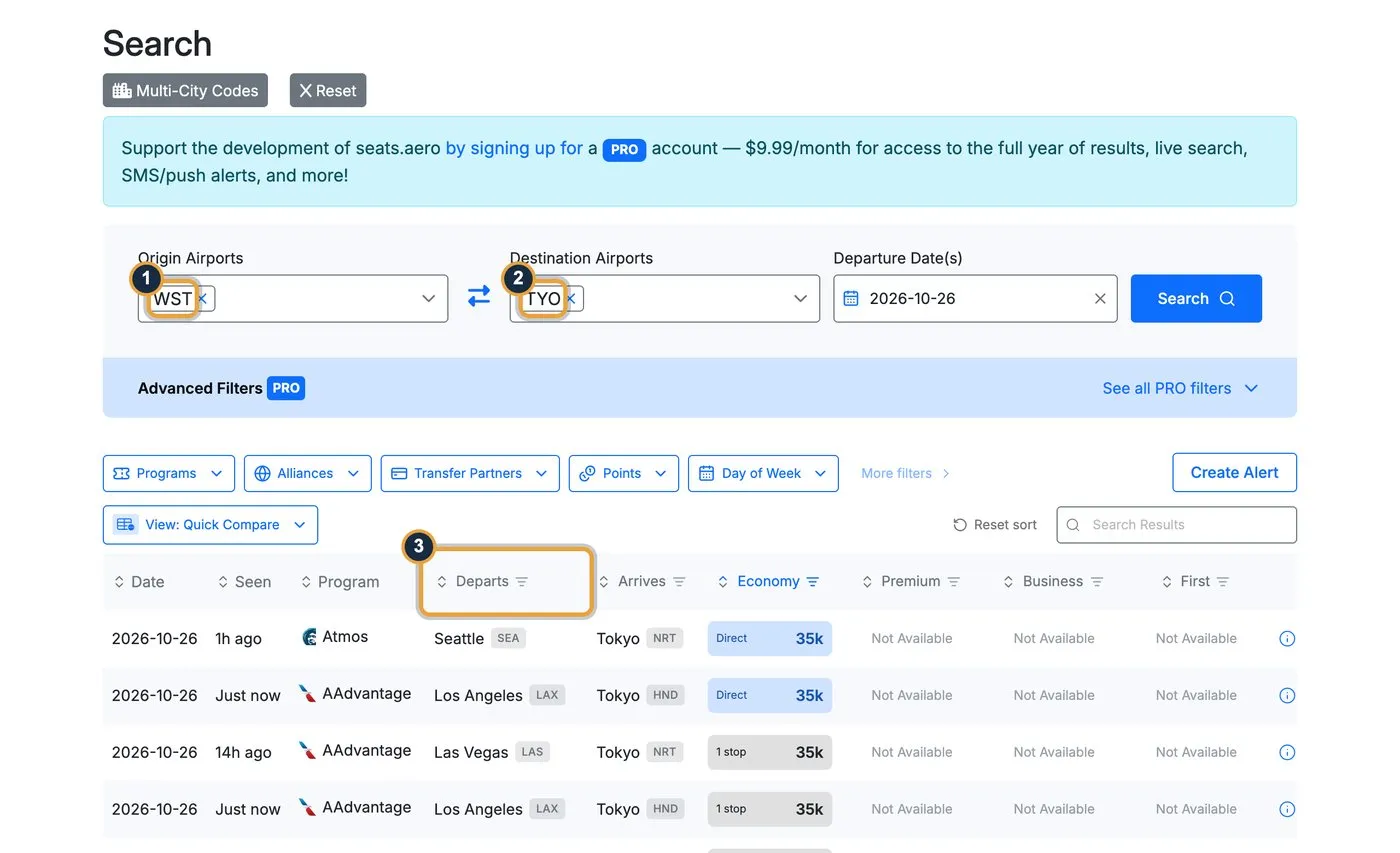Remove the WST origin airport chip
The image size is (1400, 853).
[203, 298]
